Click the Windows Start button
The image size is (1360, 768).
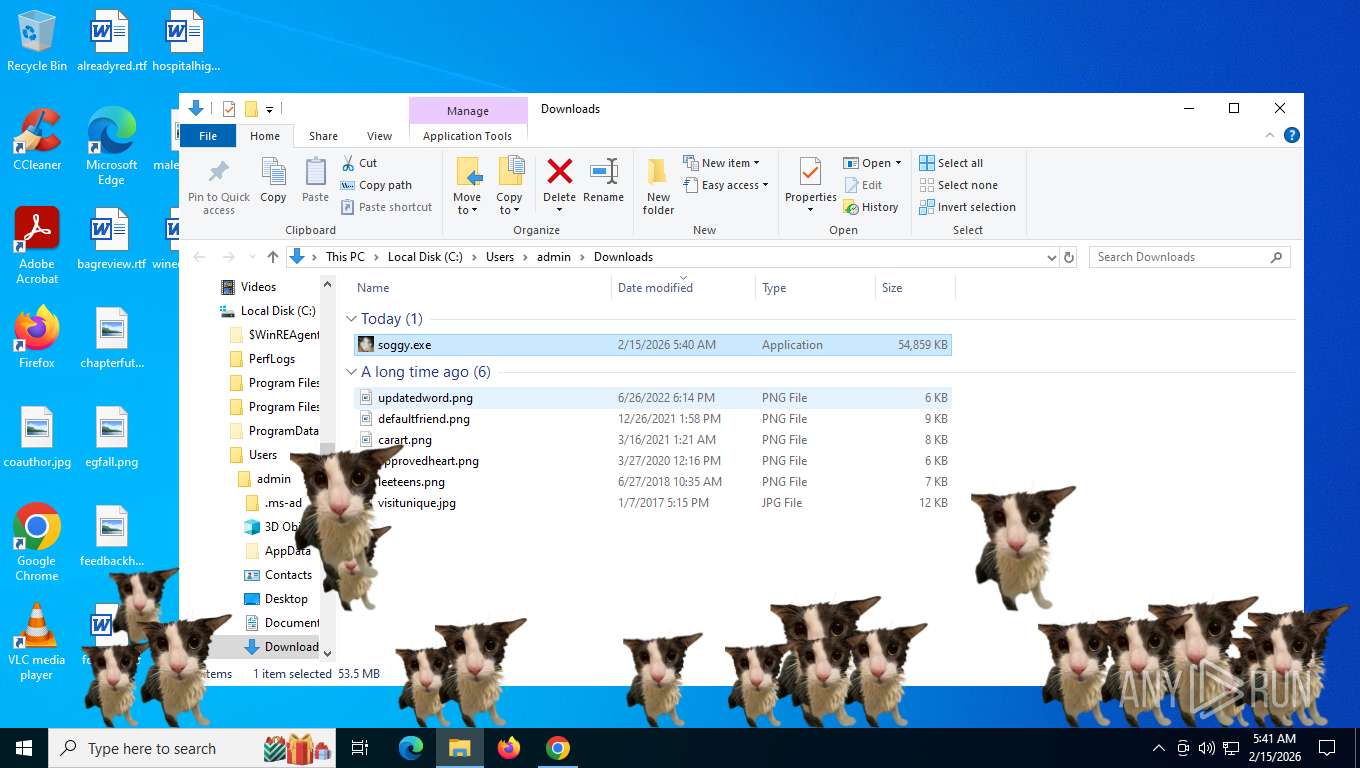(24, 748)
